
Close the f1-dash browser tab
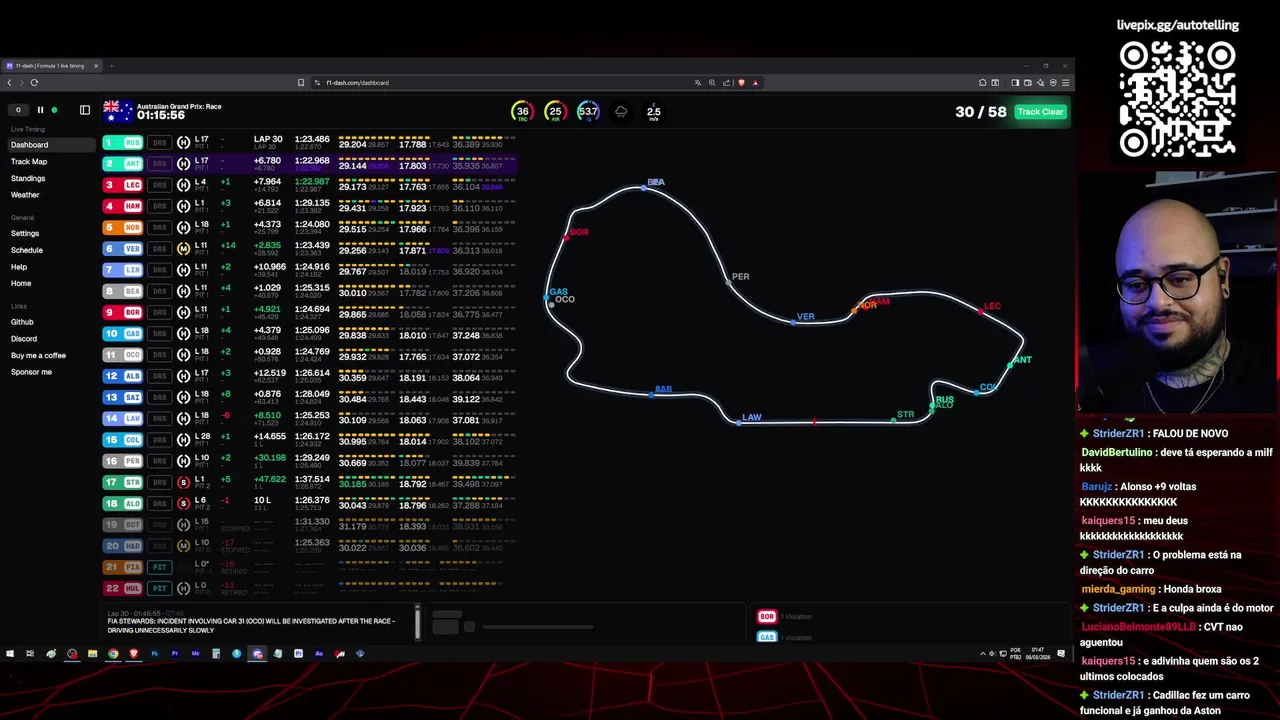pos(96,66)
